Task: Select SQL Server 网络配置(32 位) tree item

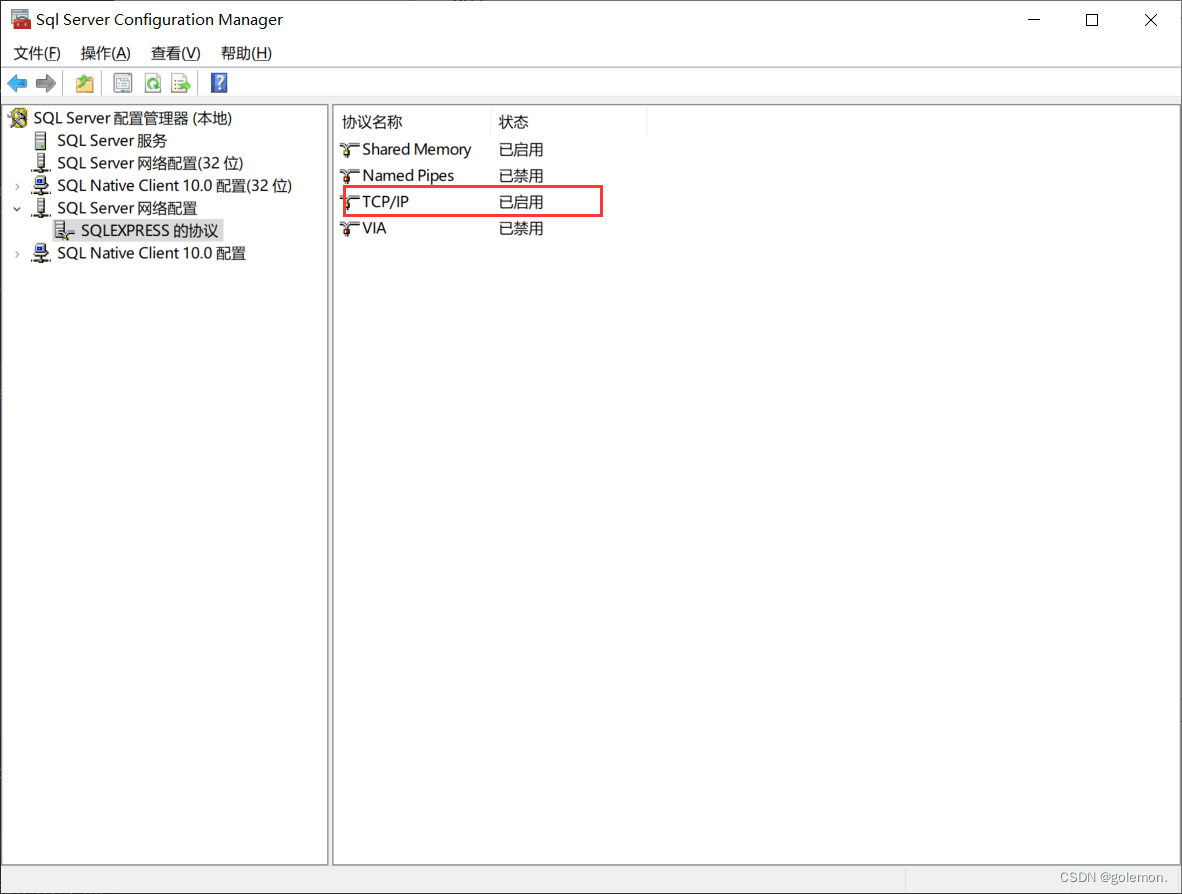Action: (x=151, y=163)
